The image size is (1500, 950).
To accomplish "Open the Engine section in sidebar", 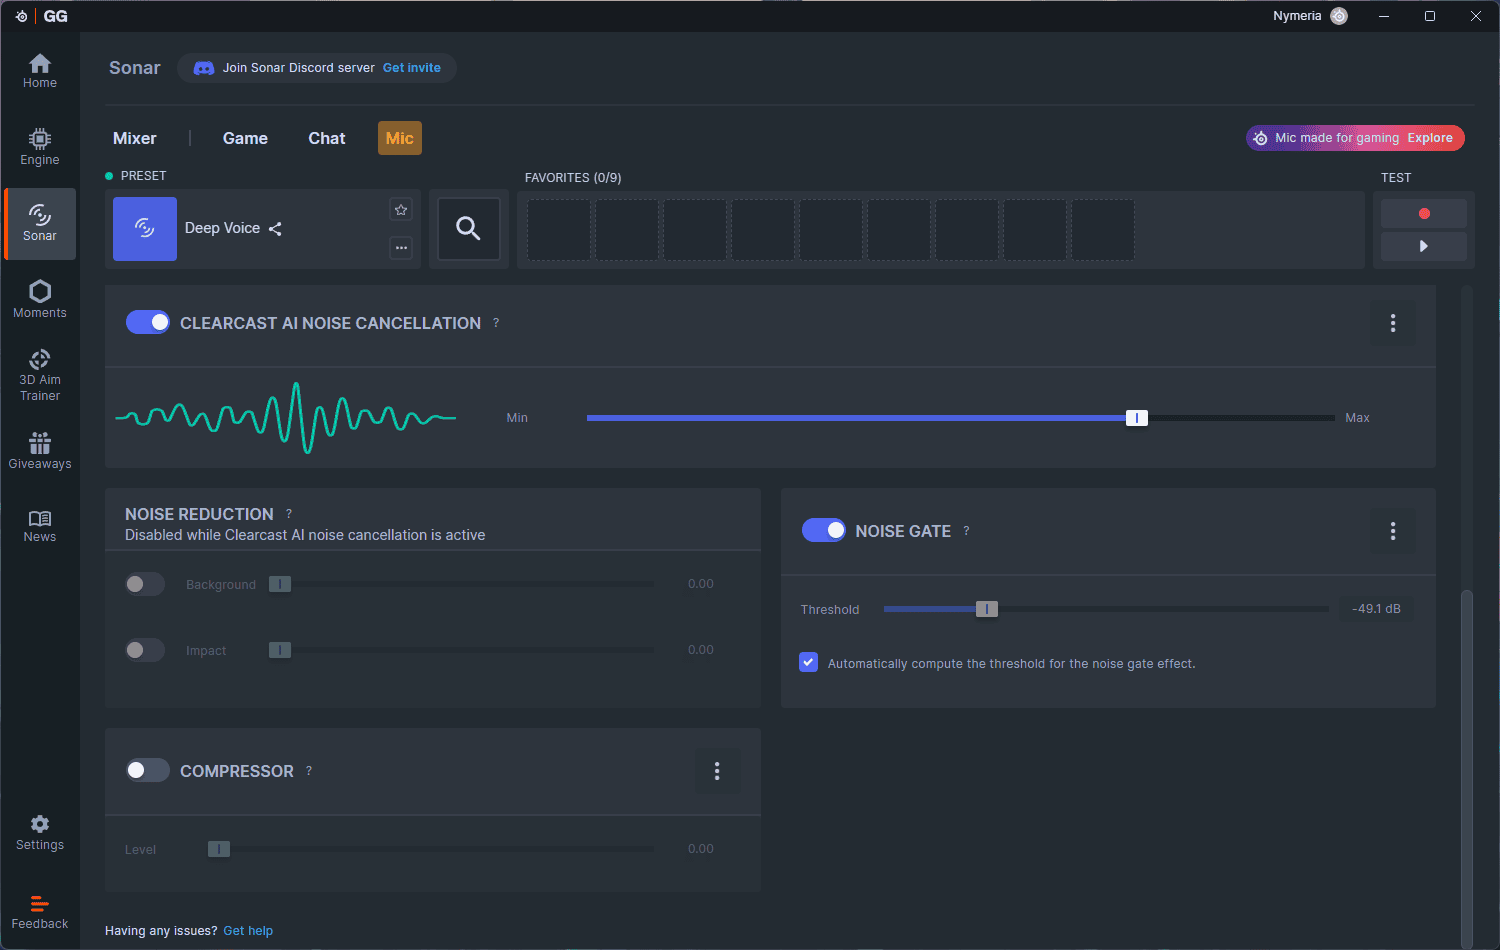I will click(x=40, y=147).
